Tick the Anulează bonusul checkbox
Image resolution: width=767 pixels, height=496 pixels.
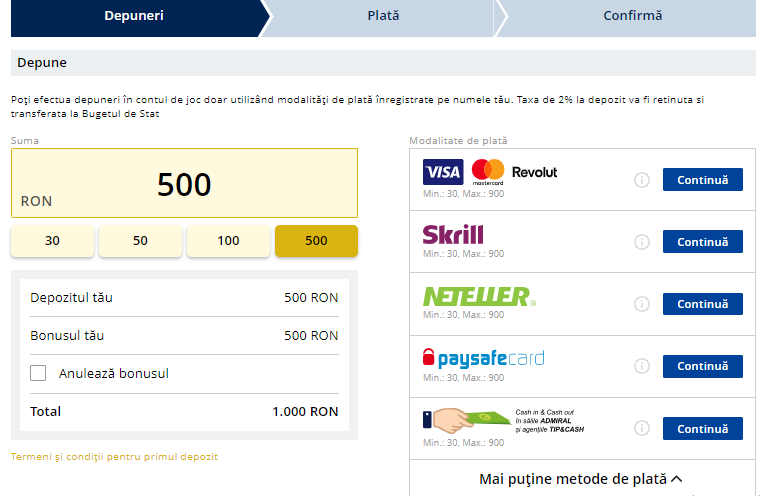point(38,373)
